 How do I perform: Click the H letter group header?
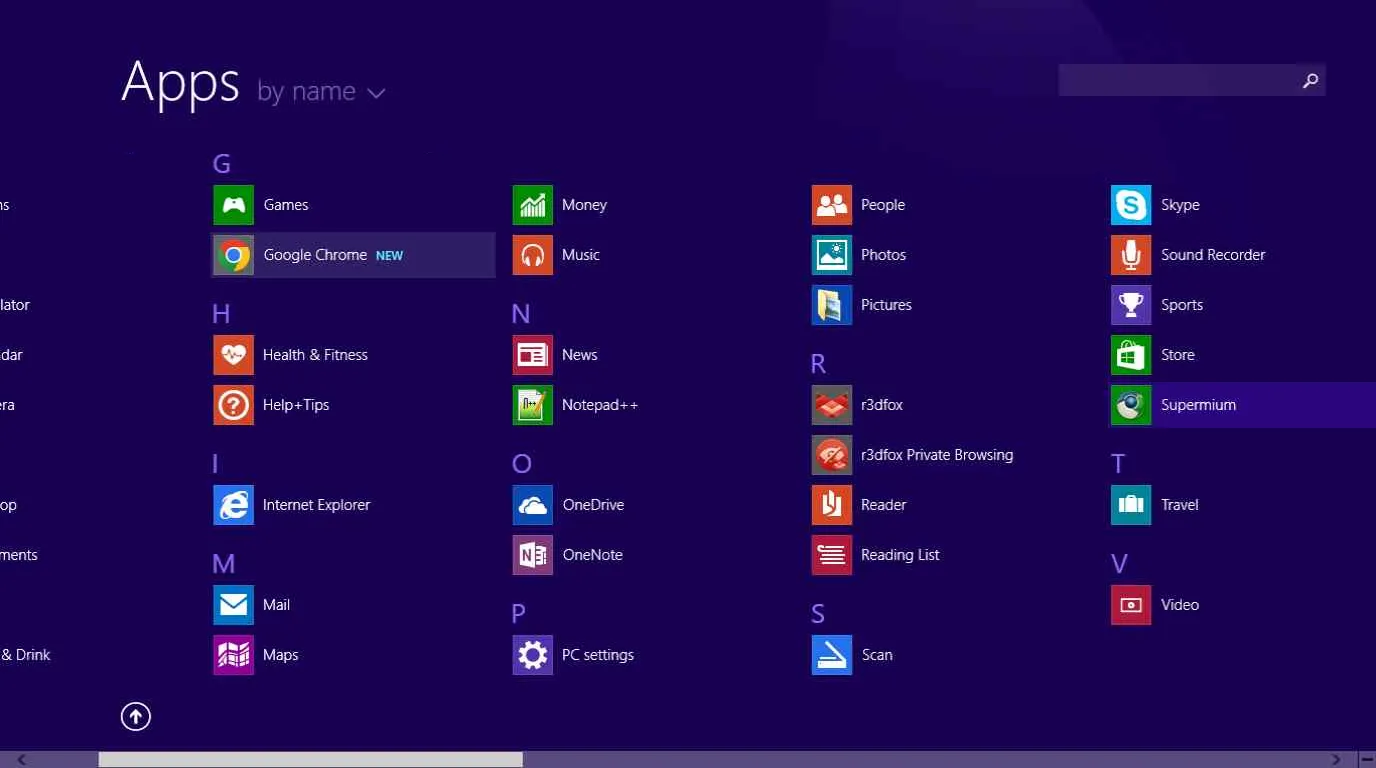[x=221, y=314]
